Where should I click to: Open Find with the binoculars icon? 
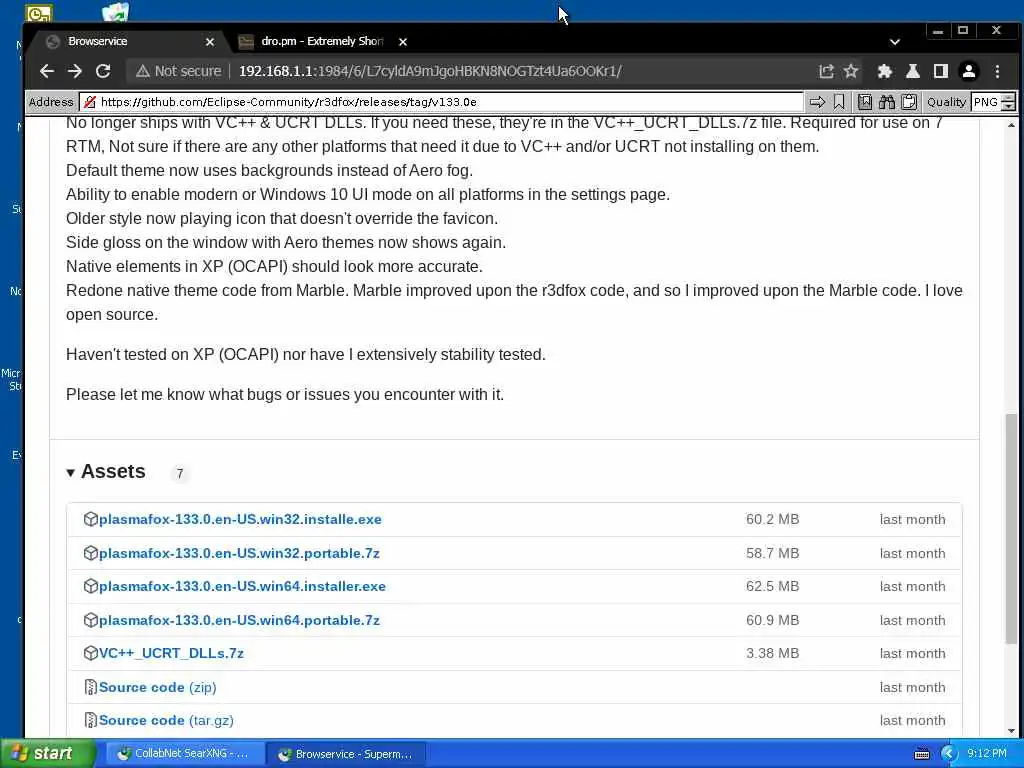coord(887,102)
